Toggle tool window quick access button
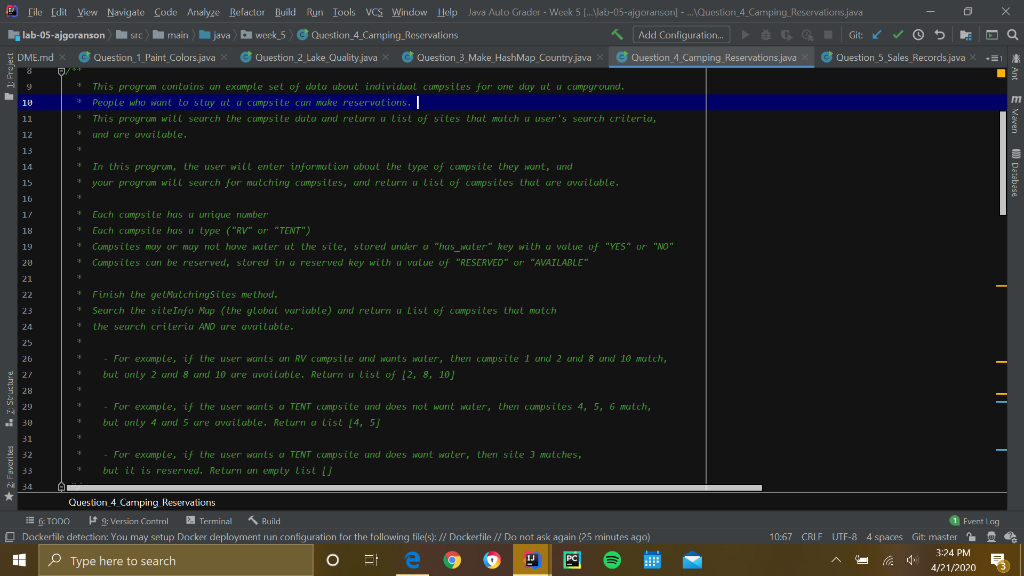The height and width of the screenshot is (576, 1024). coord(10,537)
